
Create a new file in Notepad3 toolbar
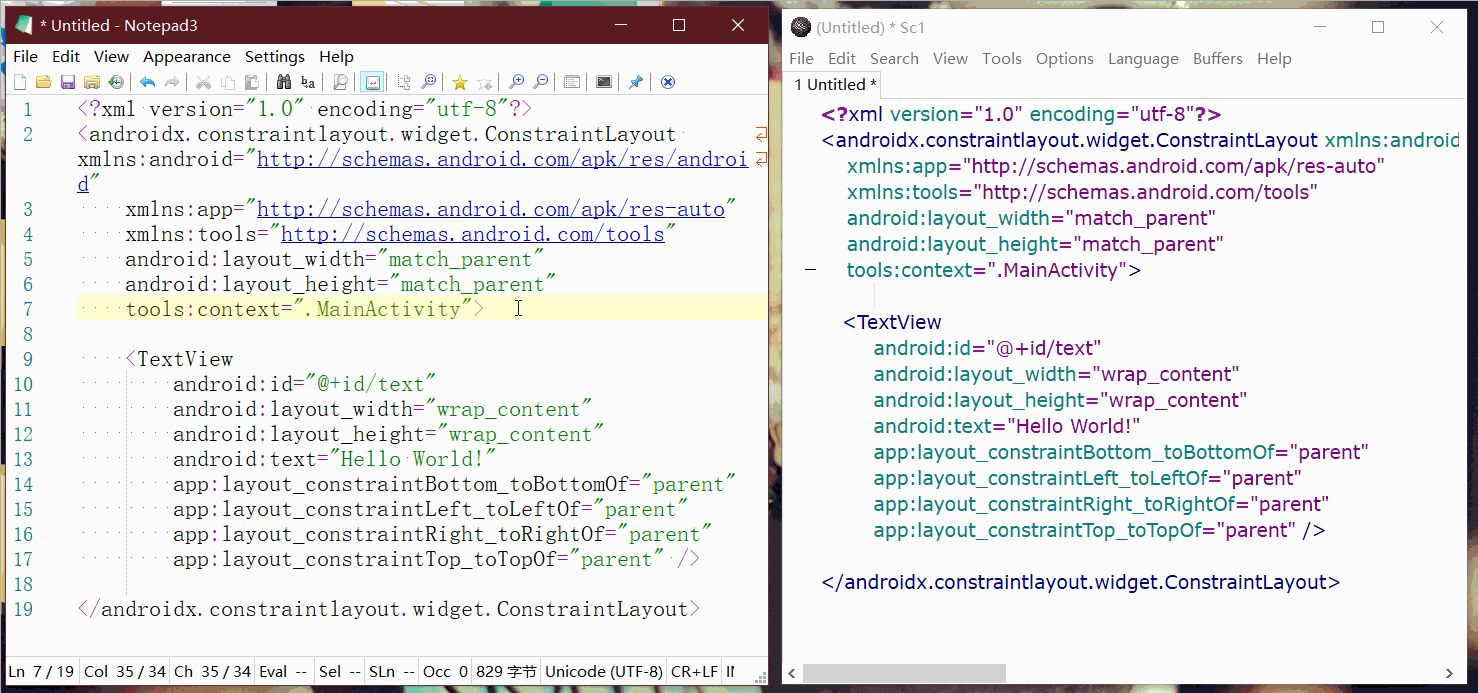[20, 82]
